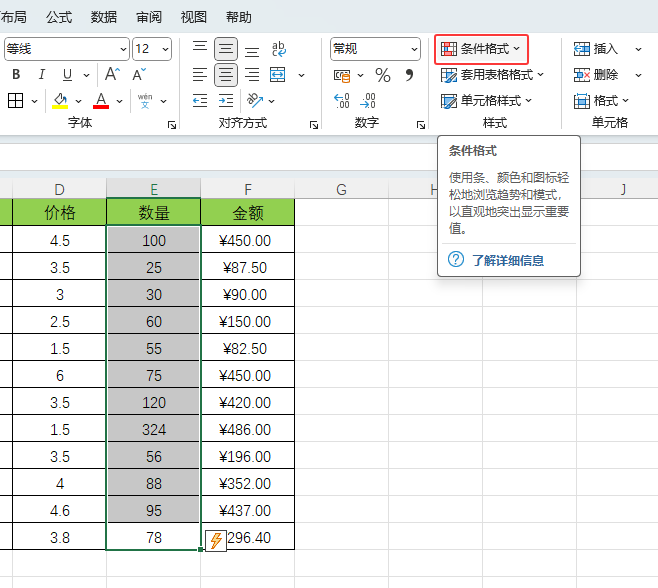This screenshot has height=588, width=658.
Task: Toggle bold formatting
Action: coord(16,75)
